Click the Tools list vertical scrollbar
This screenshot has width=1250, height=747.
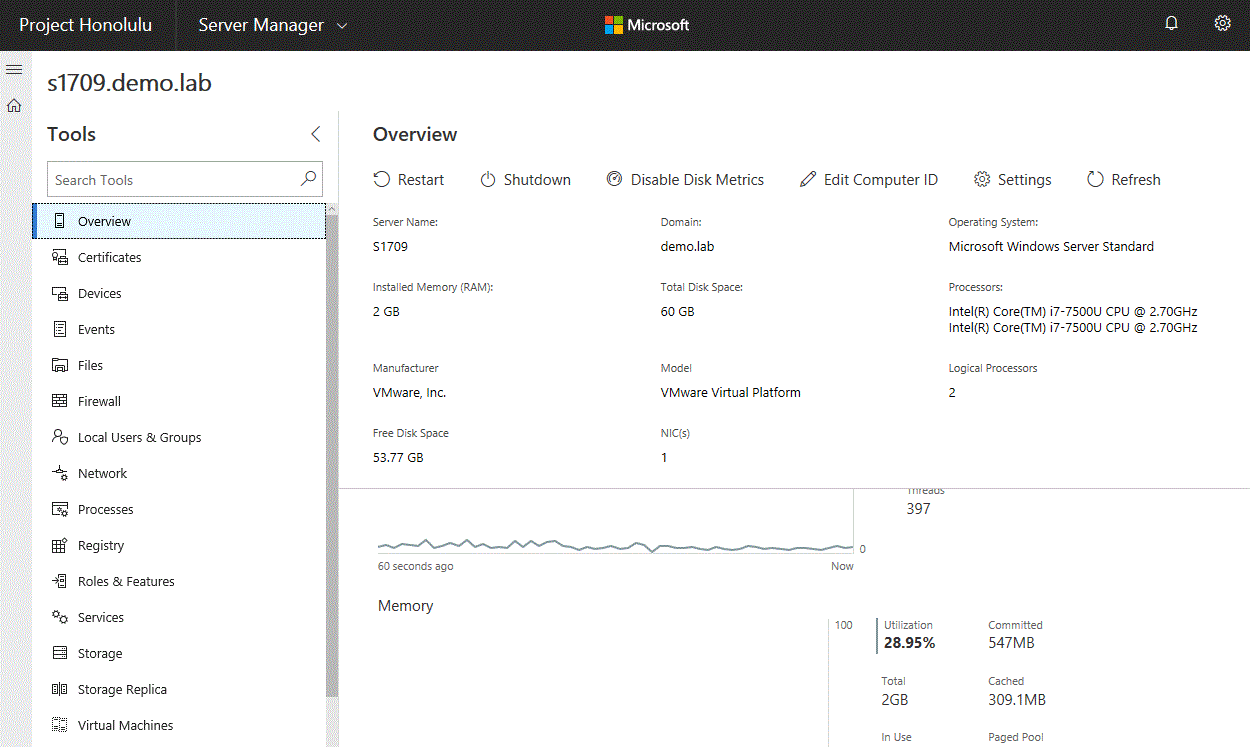pos(332,450)
